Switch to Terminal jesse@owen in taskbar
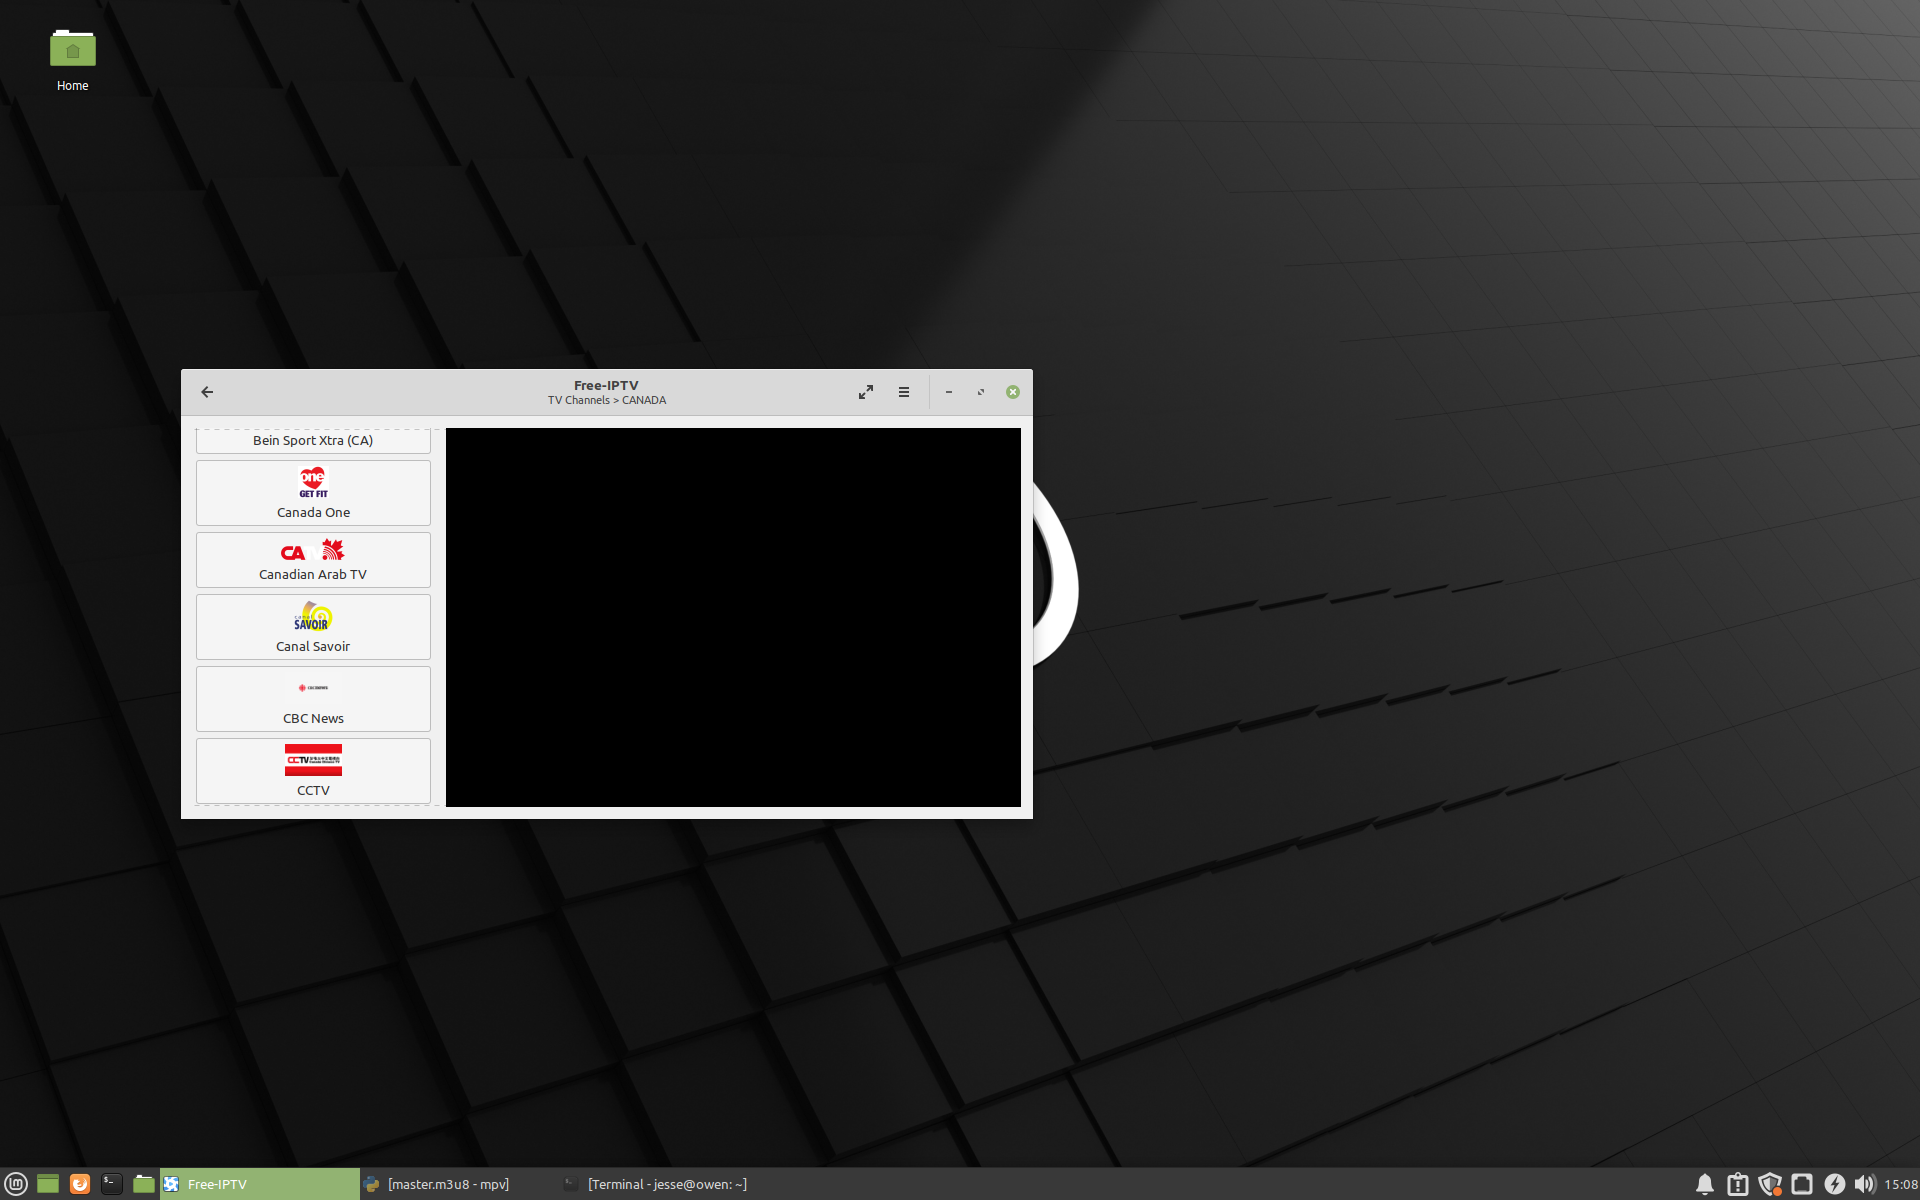Viewport: 1920px width, 1200px height. [x=660, y=1184]
